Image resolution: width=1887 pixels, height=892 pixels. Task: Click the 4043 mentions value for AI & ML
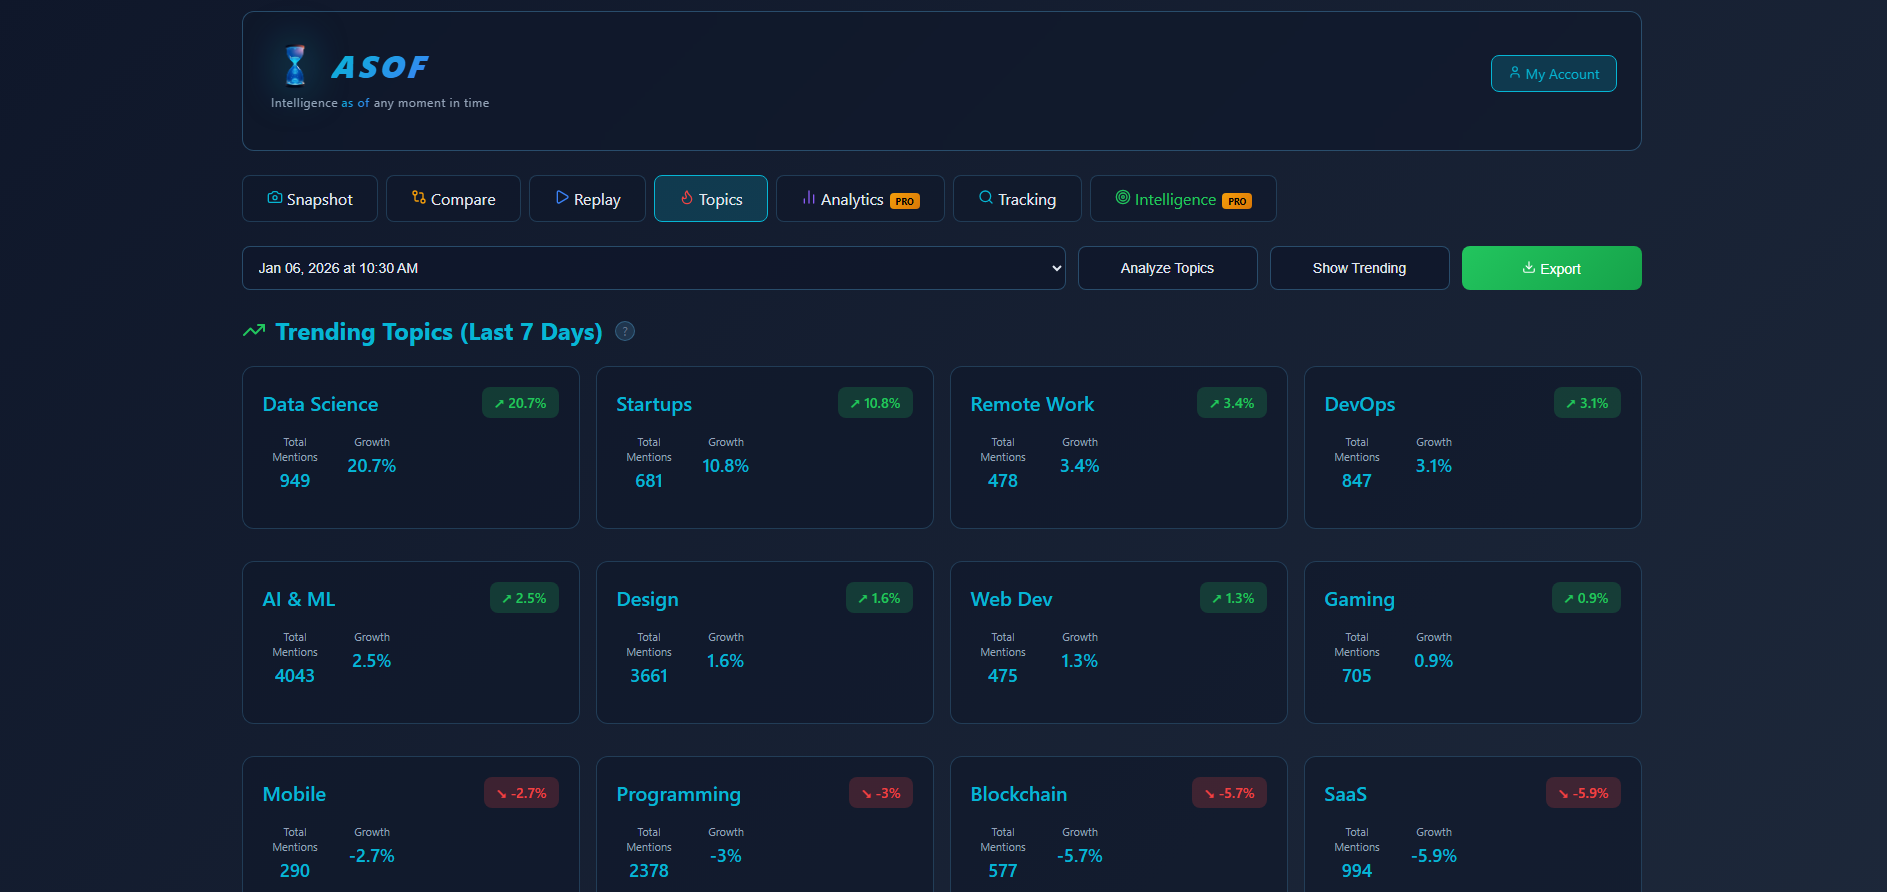pos(295,676)
